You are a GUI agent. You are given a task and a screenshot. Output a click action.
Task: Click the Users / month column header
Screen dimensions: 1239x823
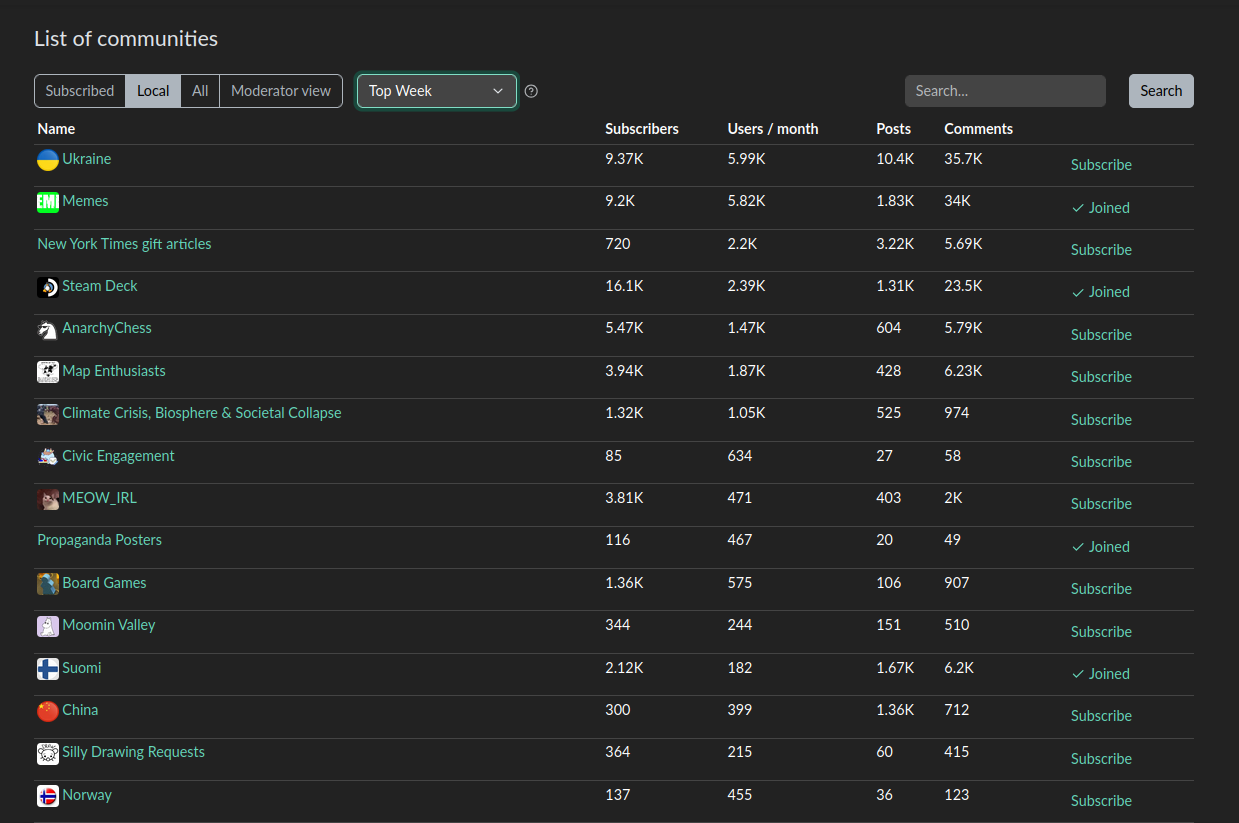[773, 129]
